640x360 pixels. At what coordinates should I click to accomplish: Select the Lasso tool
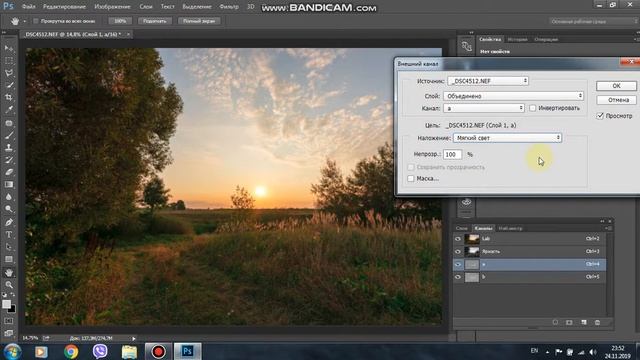(x=9, y=73)
